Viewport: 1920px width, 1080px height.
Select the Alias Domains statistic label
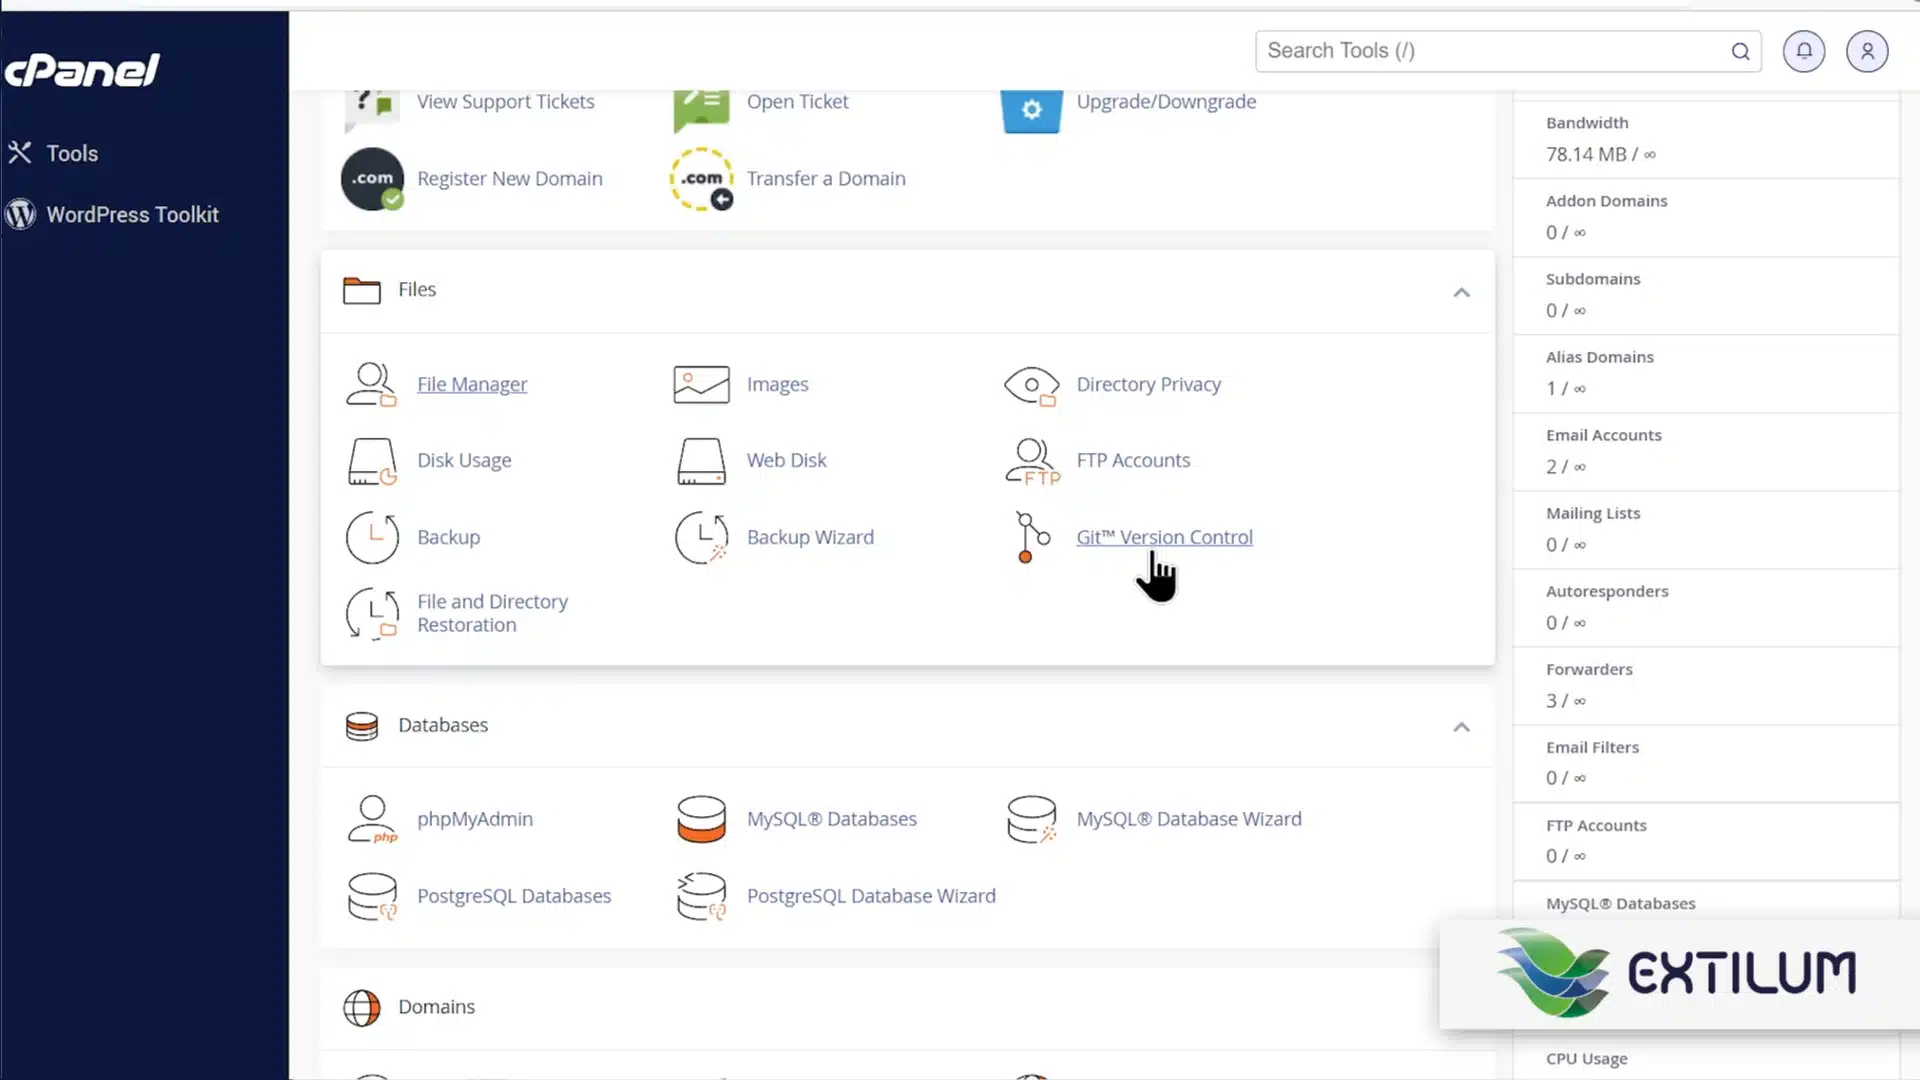pos(1599,357)
